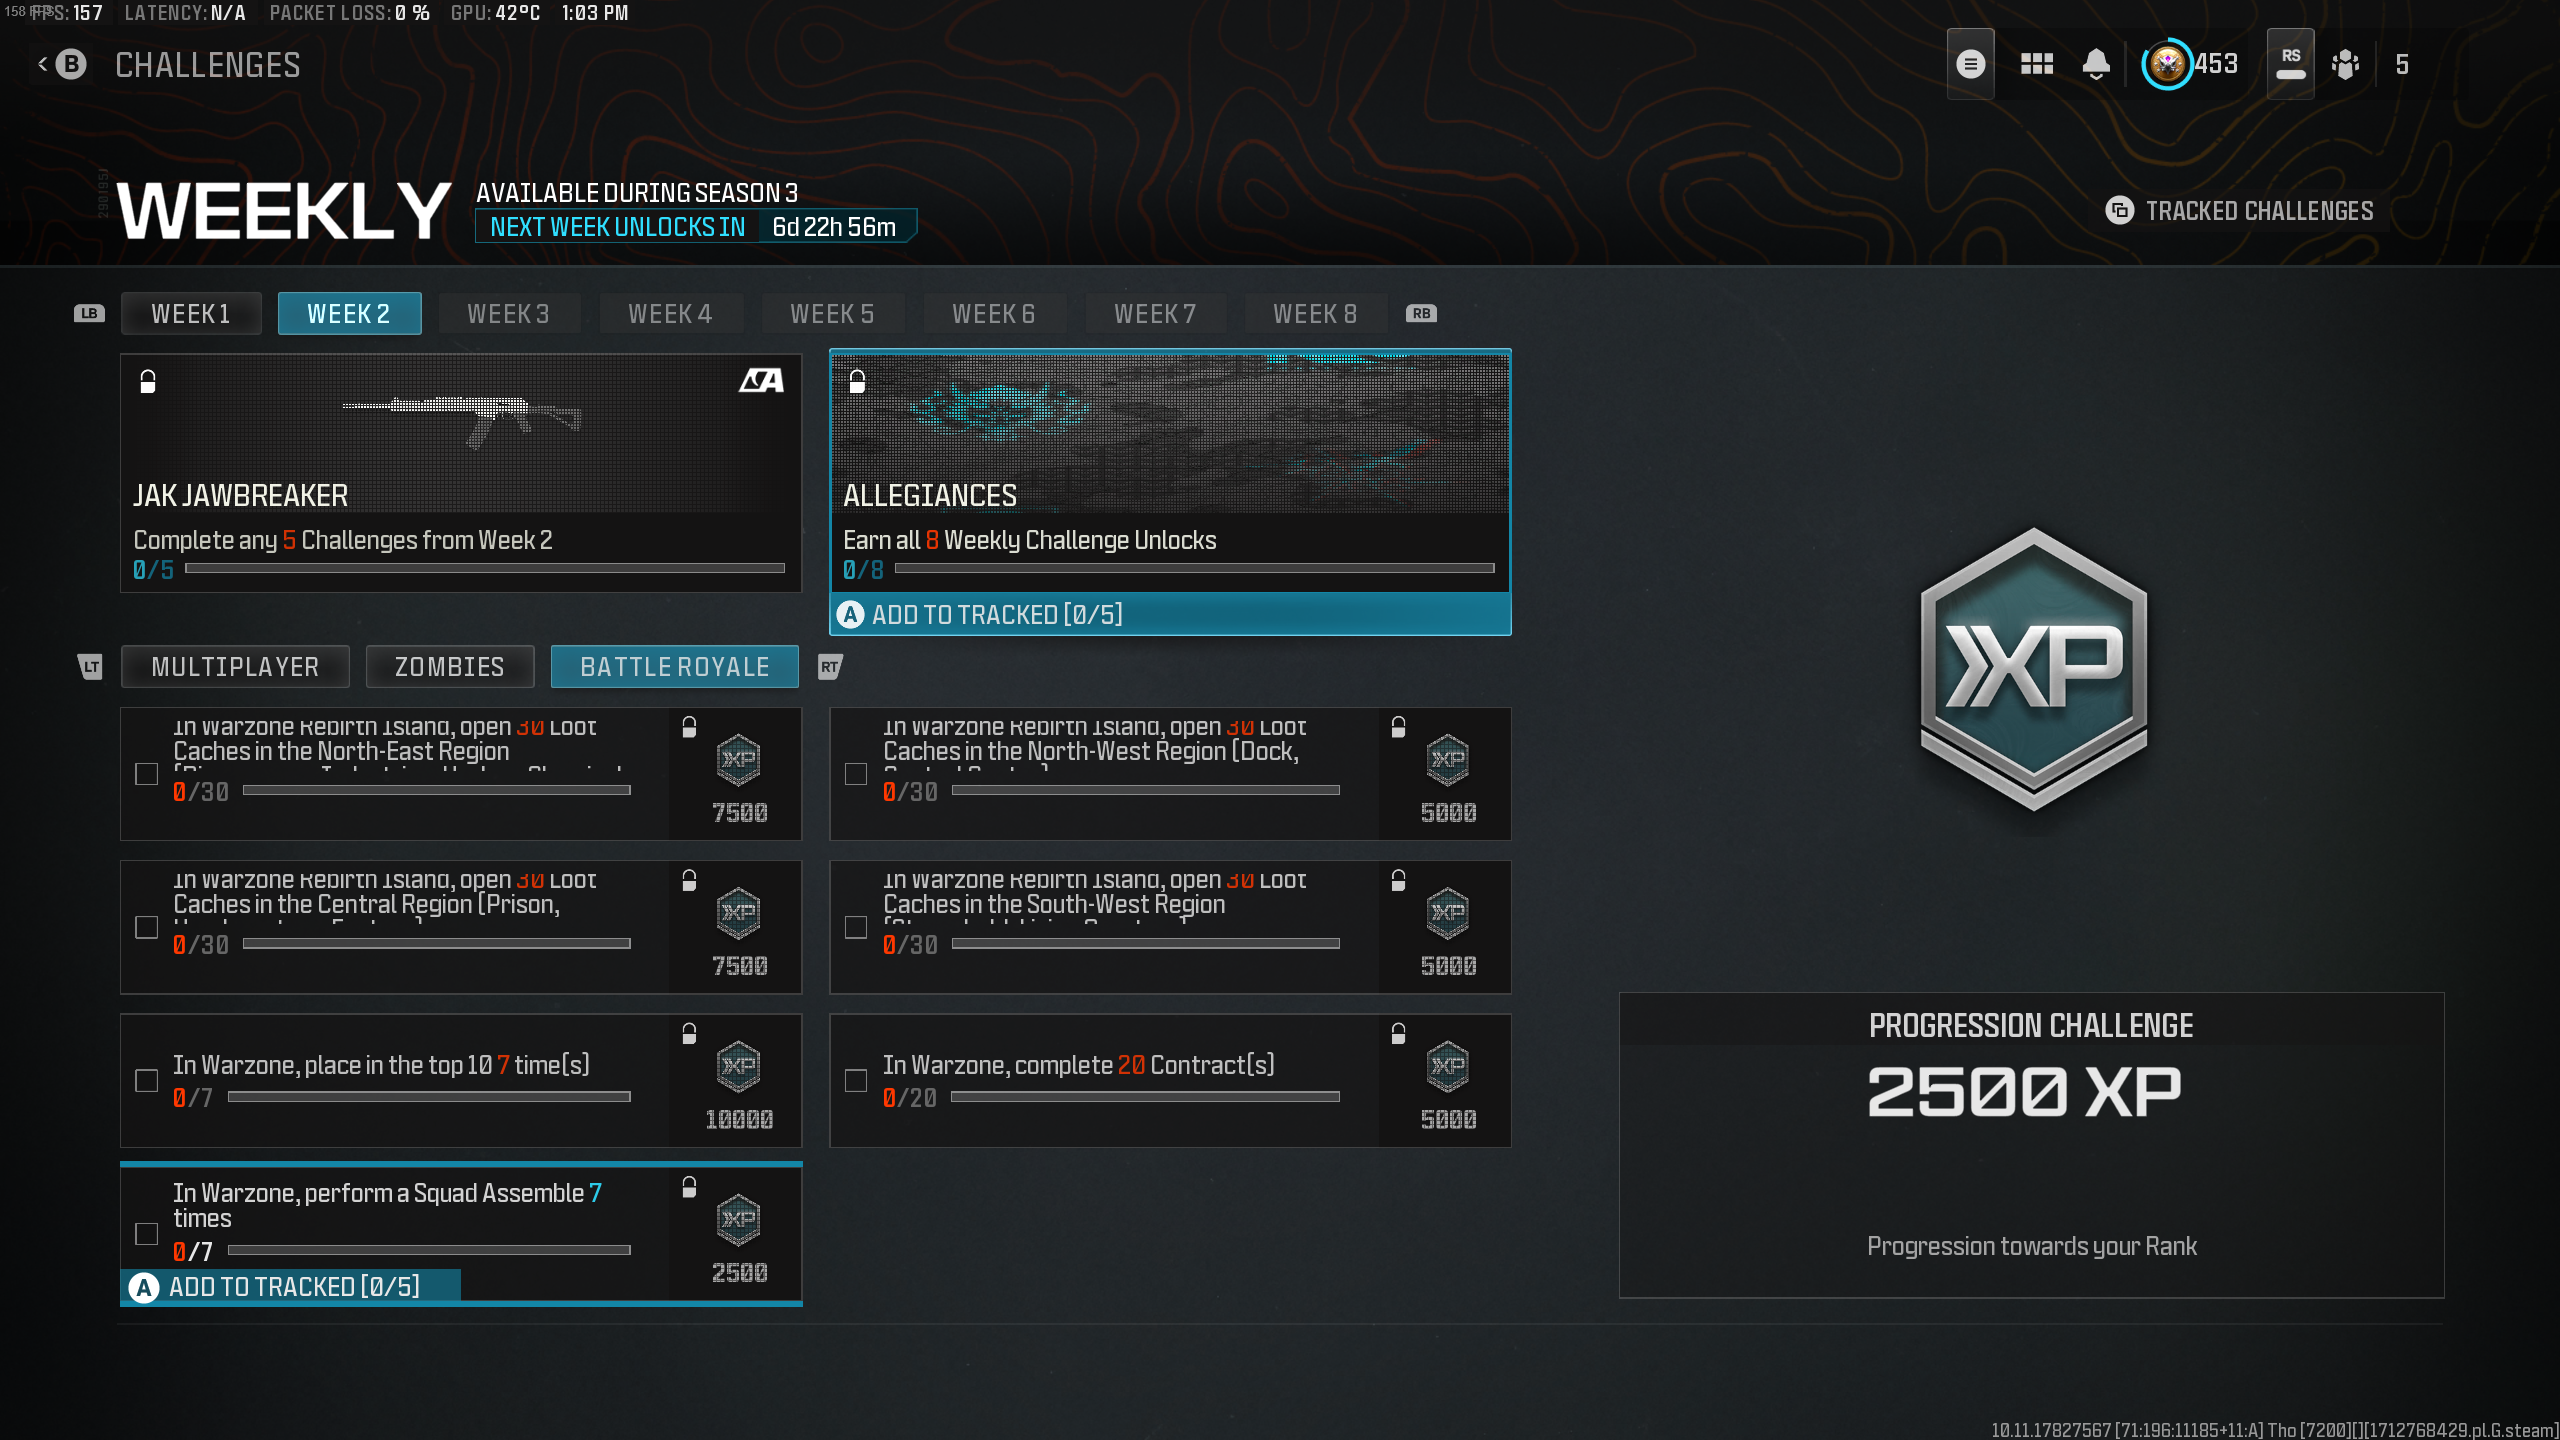The width and height of the screenshot is (2560, 1440).
Task: Click the options hamburger icon top right
Action: [1970, 63]
